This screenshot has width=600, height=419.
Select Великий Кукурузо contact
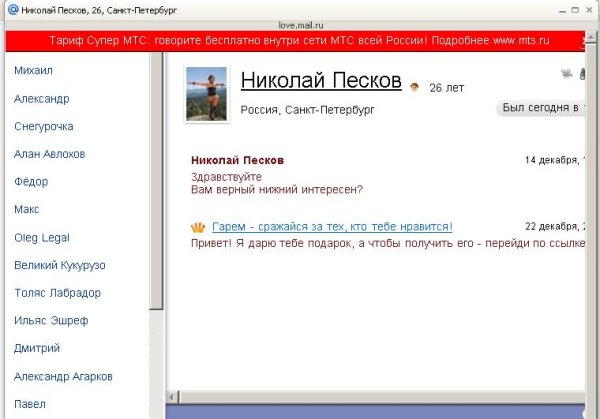coord(60,266)
